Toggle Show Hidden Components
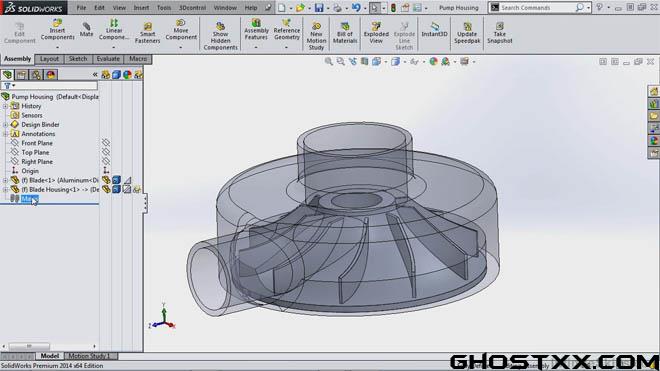Viewport: 660px width, 371px height. click(x=221, y=36)
